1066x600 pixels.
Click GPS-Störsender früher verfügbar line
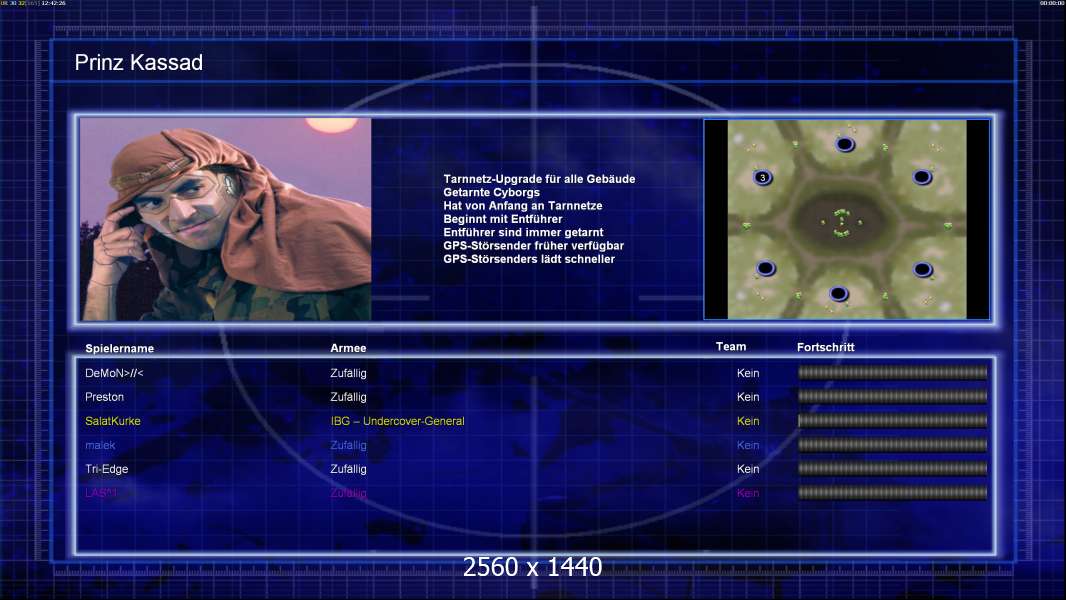coord(534,245)
